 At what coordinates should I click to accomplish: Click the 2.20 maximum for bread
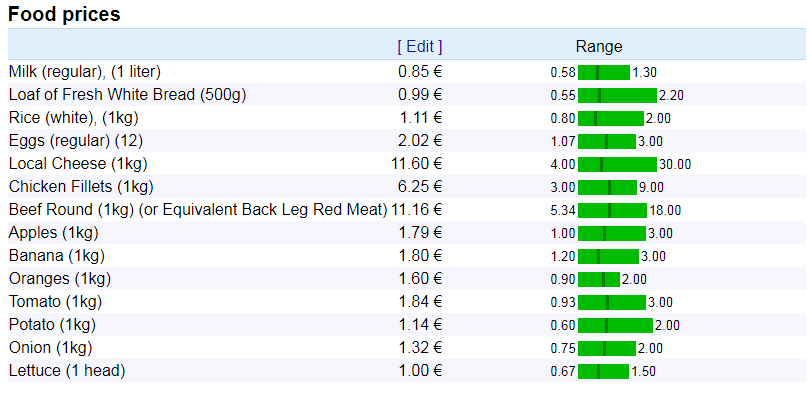point(672,96)
